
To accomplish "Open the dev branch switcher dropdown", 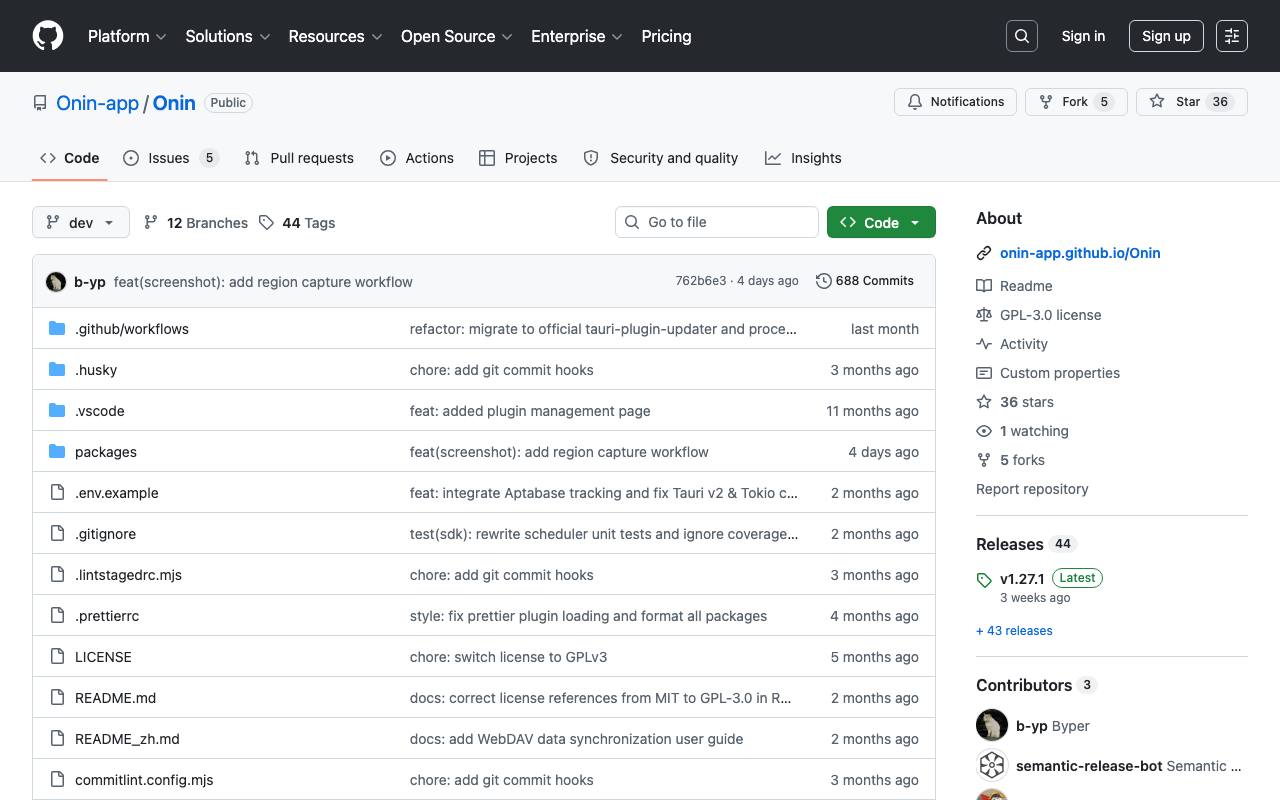I will pyautogui.click(x=81, y=222).
